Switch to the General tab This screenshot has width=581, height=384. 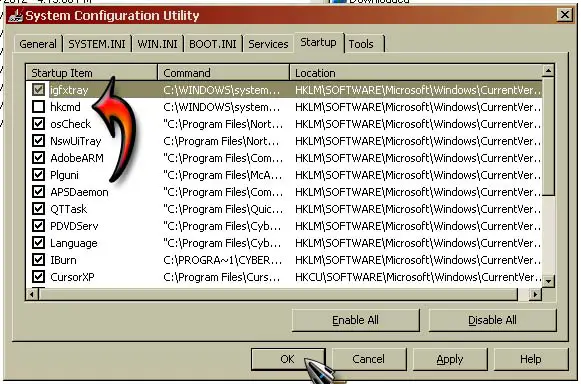[x=38, y=44]
